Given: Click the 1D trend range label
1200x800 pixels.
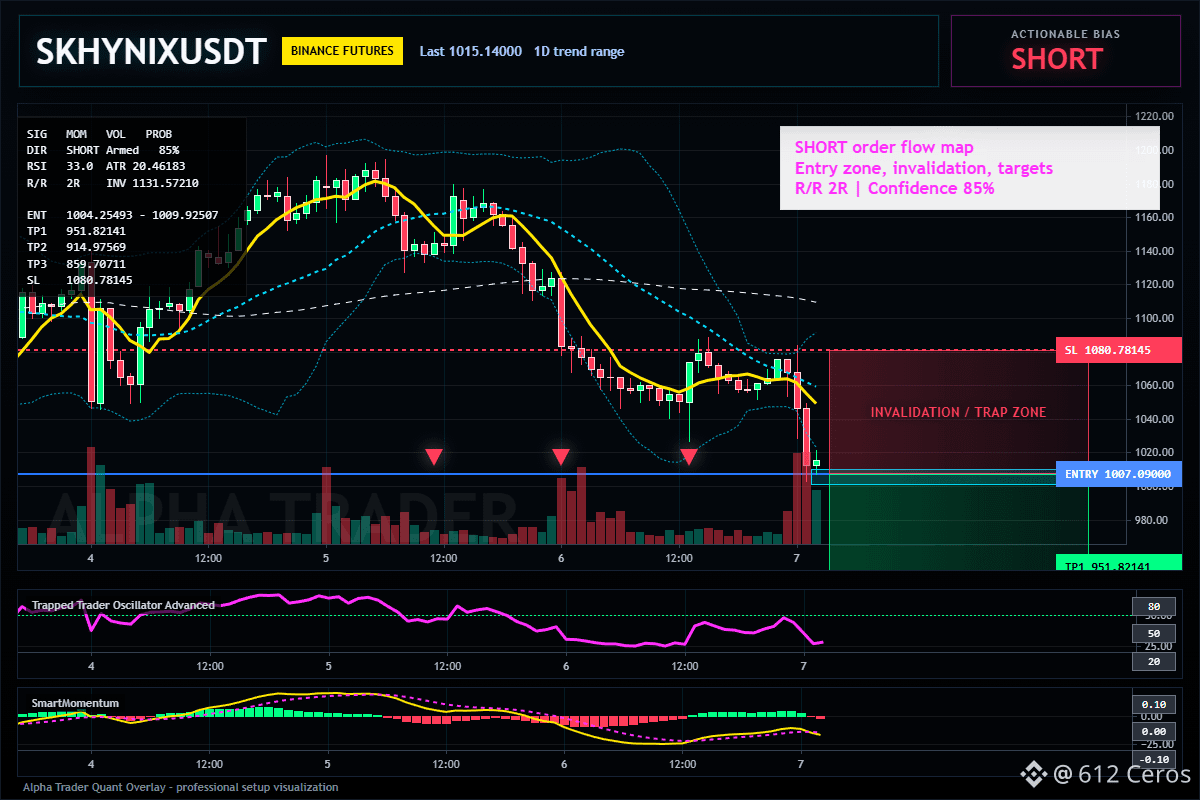Looking at the screenshot, I should (x=579, y=51).
